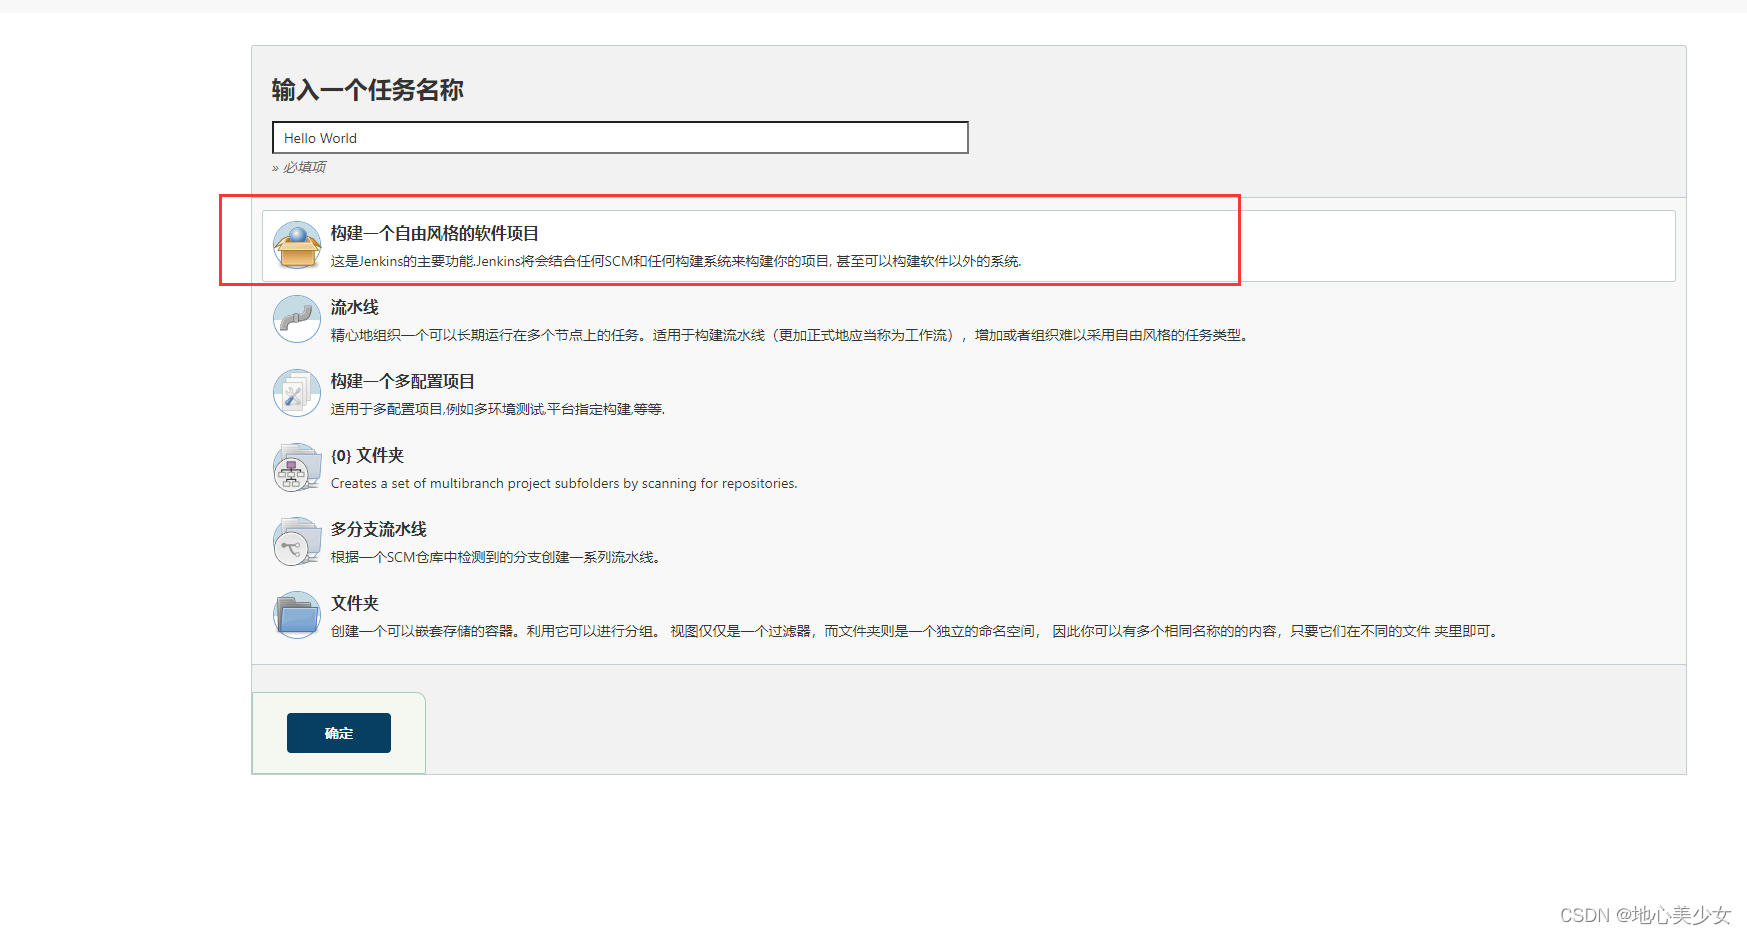Viewport: 1747px width, 935px height.
Task: Click the multi-configuration project icon
Action: coord(296,393)
